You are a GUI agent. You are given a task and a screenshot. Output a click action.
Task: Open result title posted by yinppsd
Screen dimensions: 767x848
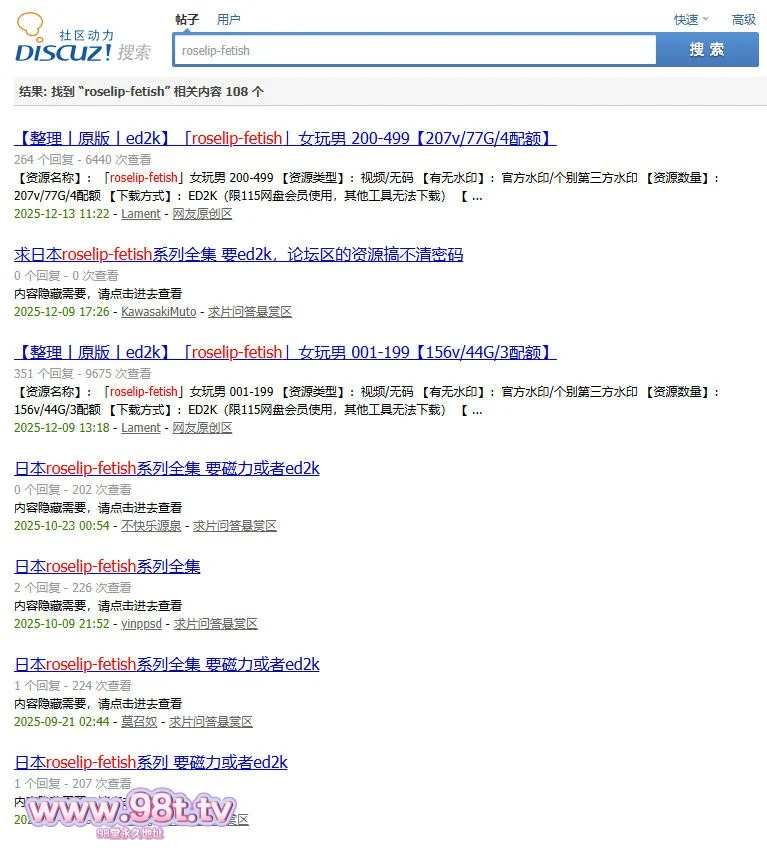(107, 566)
